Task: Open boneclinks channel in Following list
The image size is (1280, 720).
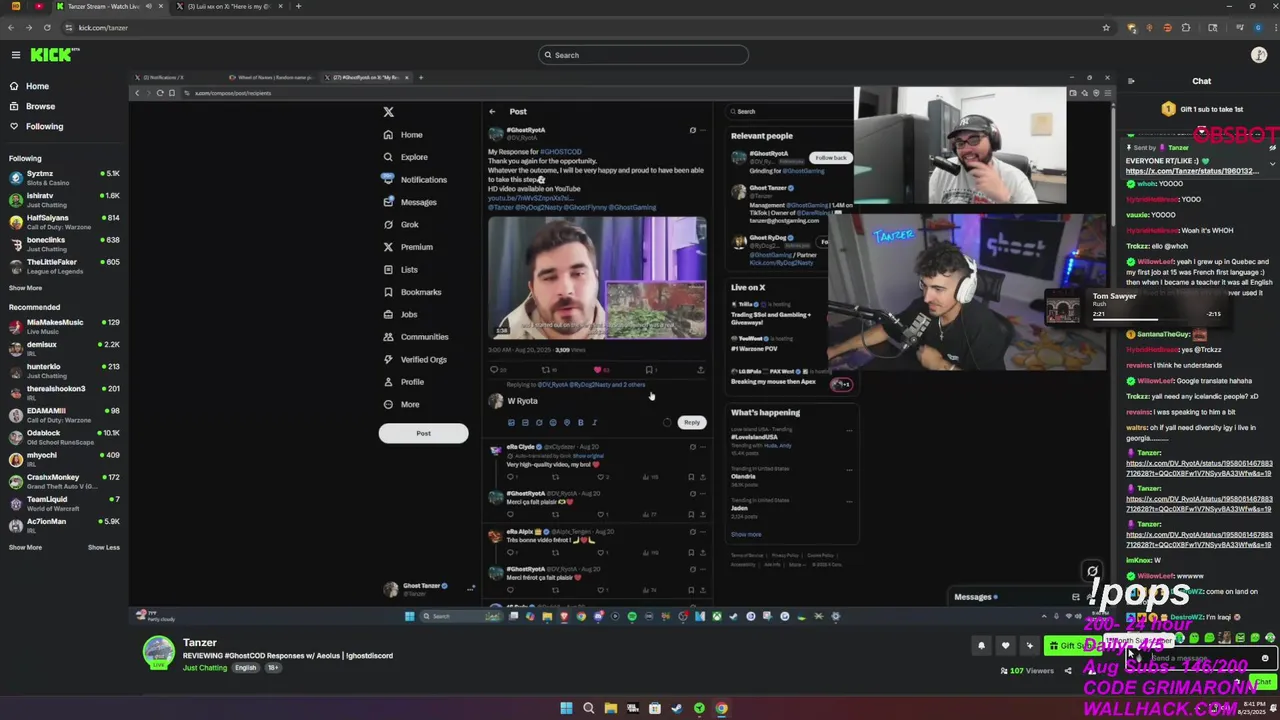Action: coord(64,243)
